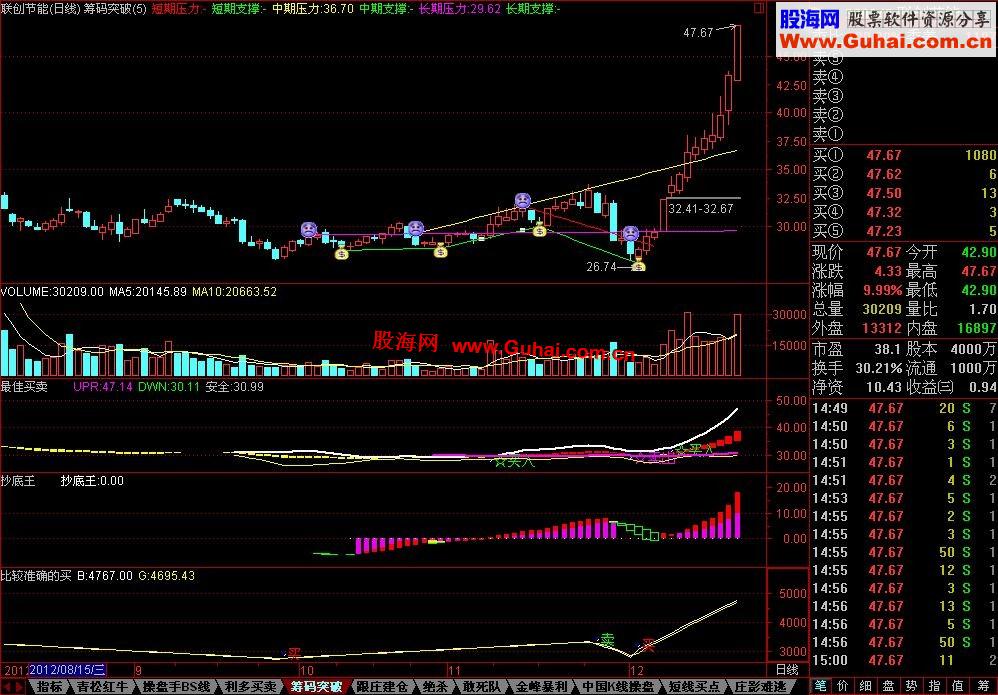This screenshot has width=998, height=695.
Task: Select the active 筹码突破 tab
Action: pos(316,687)
